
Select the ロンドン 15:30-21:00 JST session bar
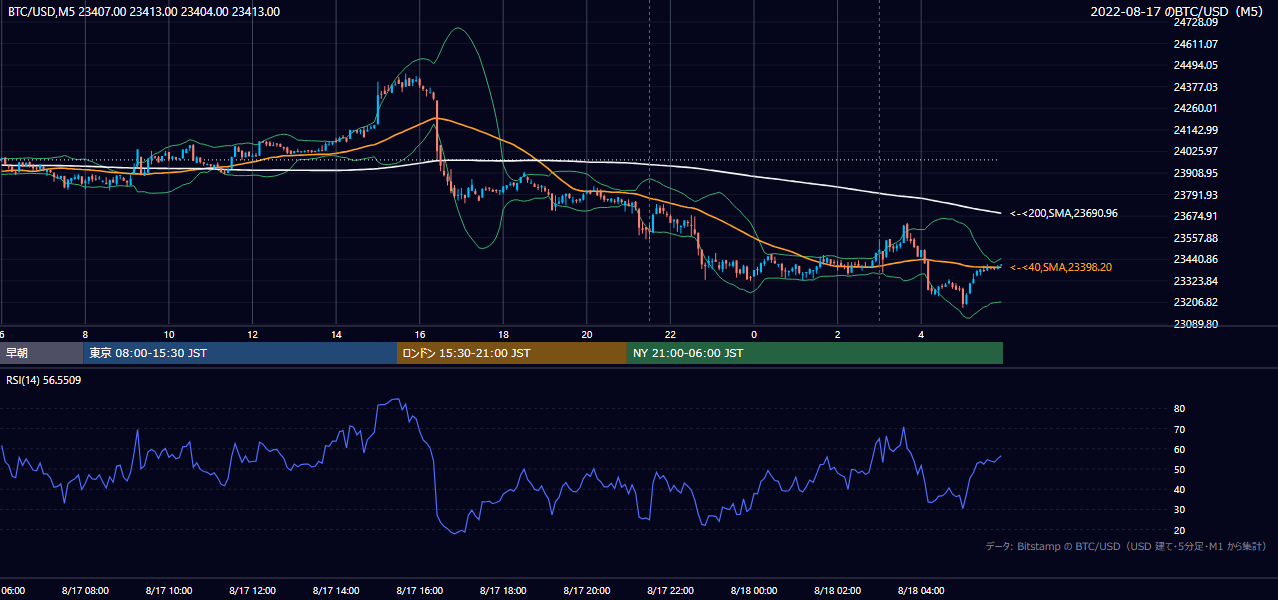tap(512, 353)
